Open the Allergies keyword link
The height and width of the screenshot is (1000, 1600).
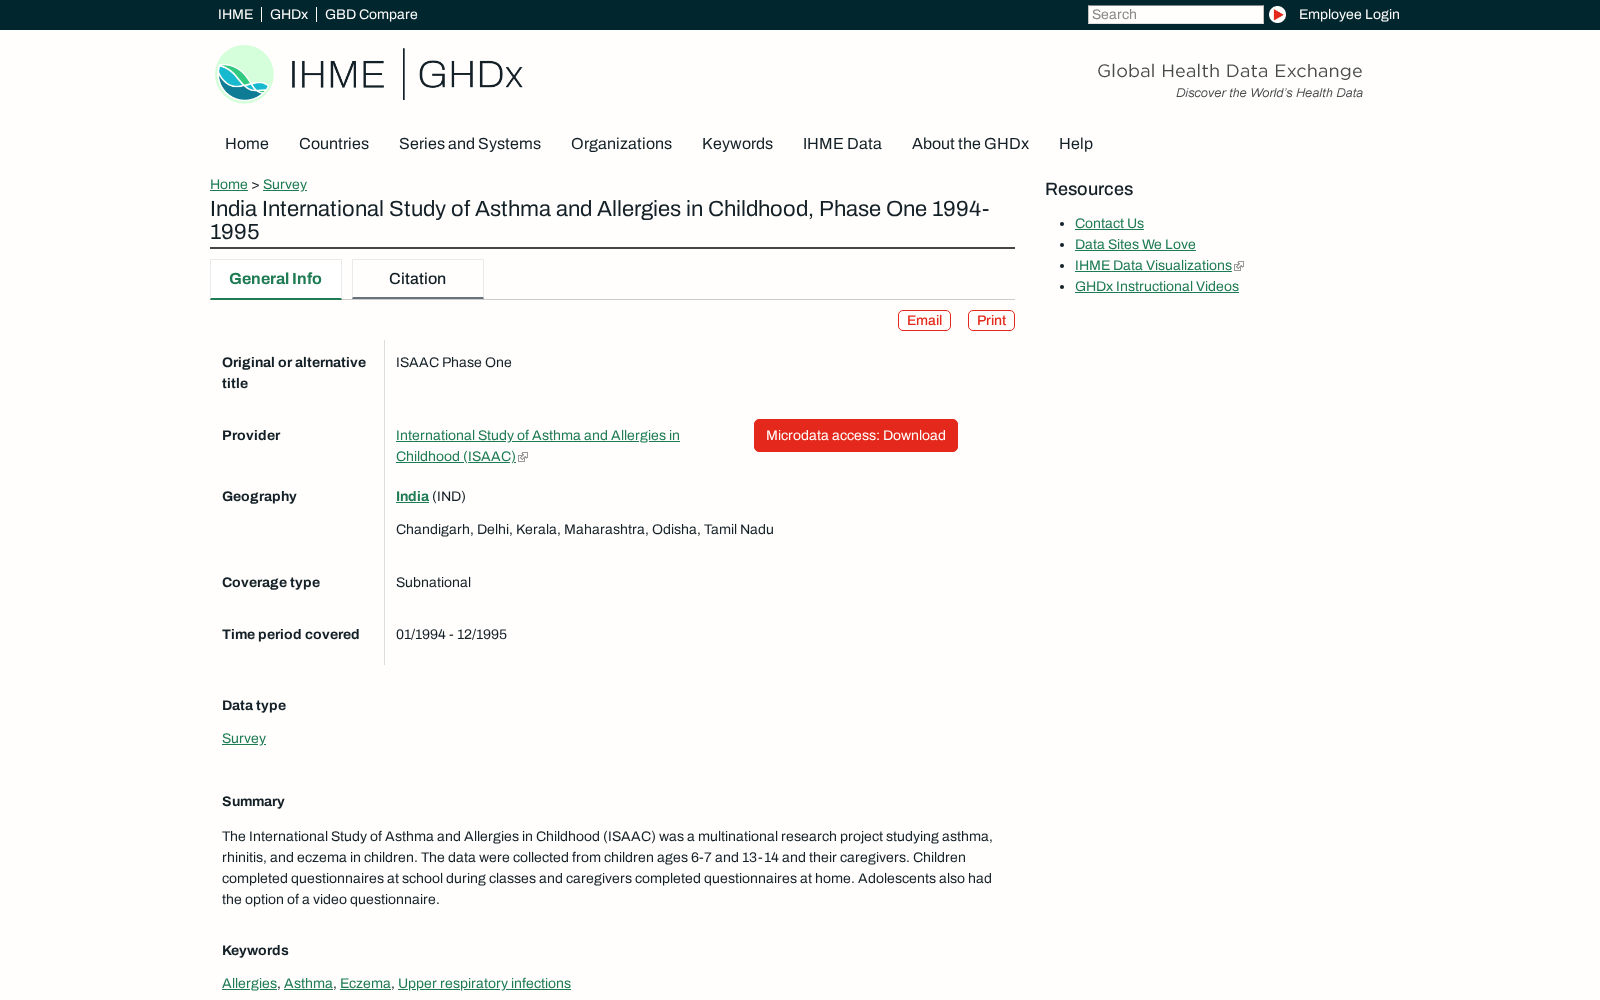[249, 983]
